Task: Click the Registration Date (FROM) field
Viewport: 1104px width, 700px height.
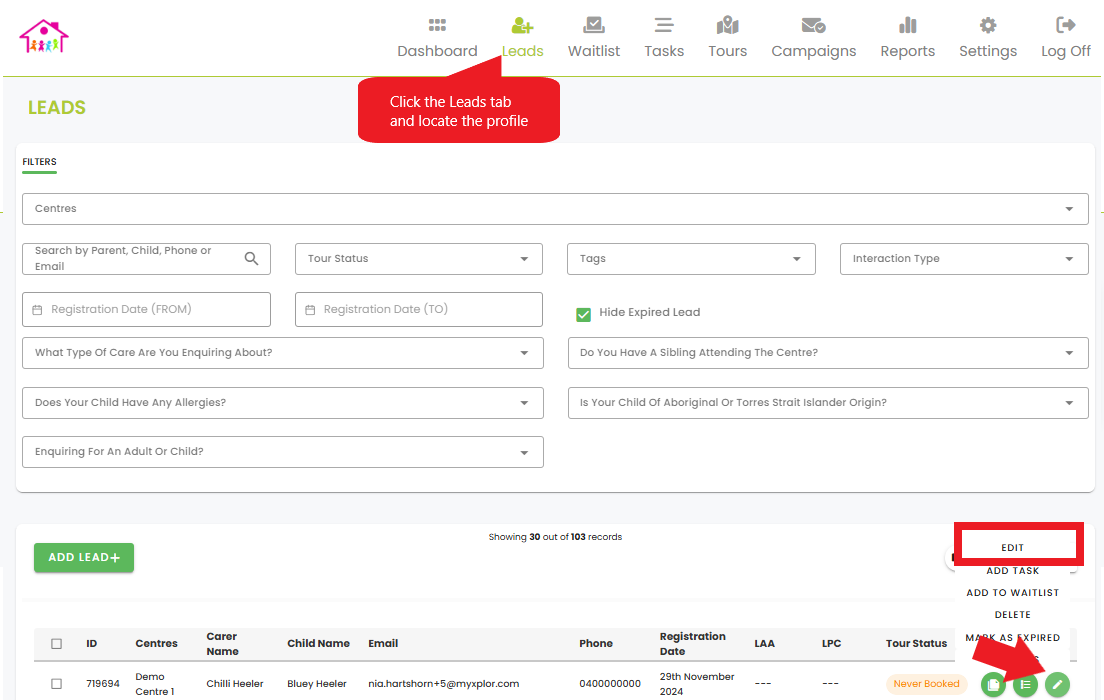Action: click(146, 310)
